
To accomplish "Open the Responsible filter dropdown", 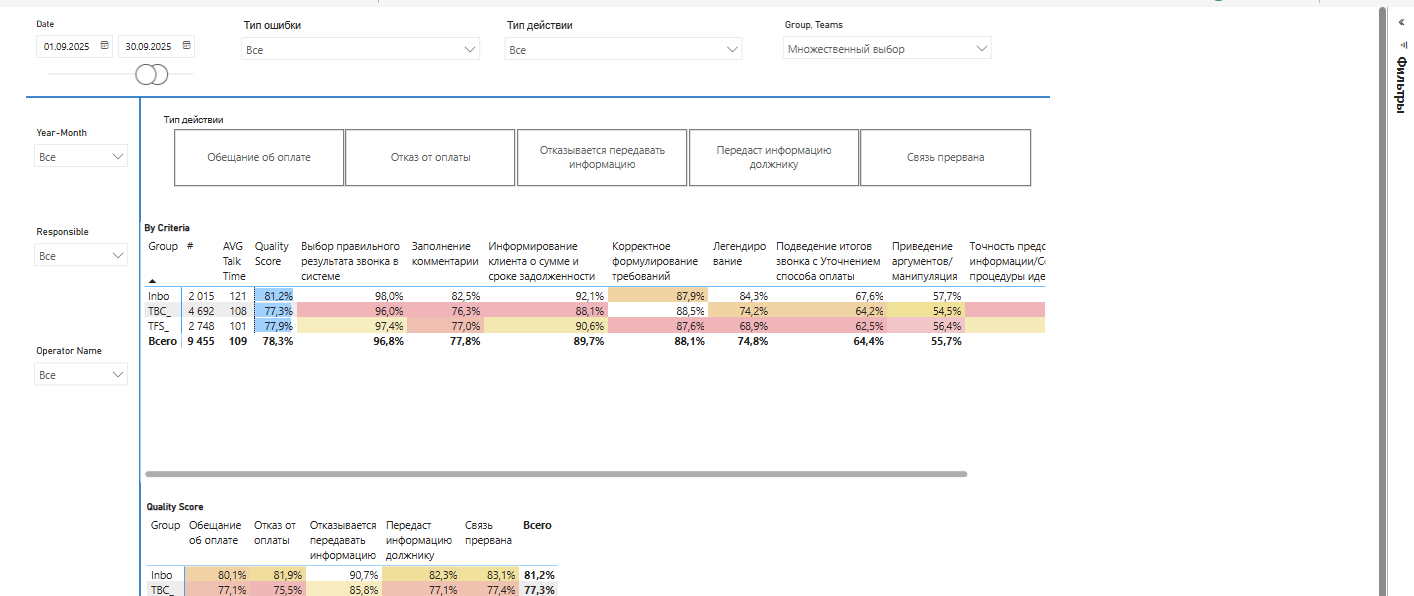I will pyautogui.click(x=118, y=256).
